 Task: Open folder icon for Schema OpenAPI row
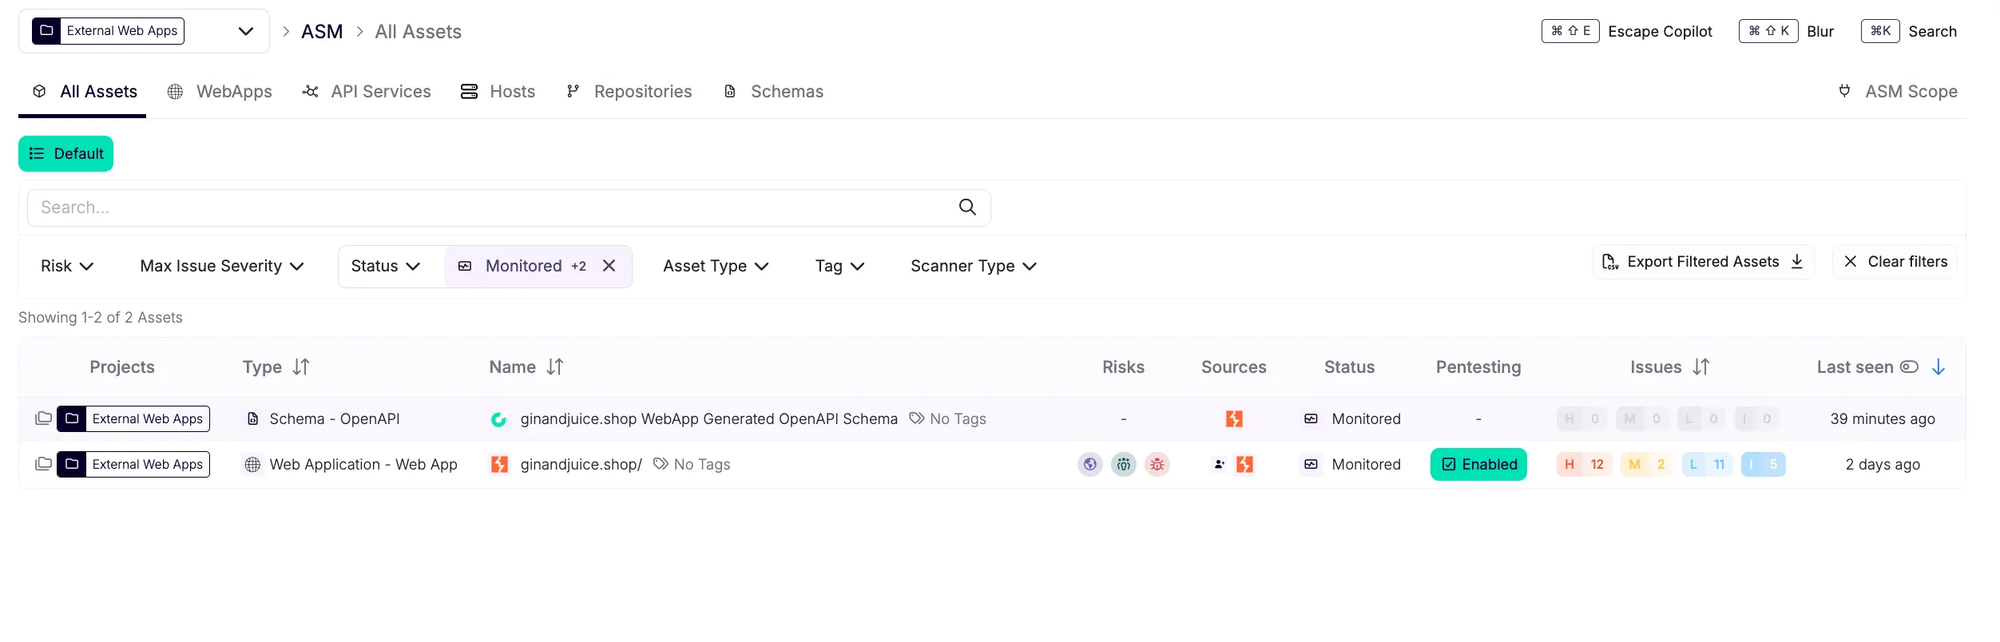[x=43, y=419]
